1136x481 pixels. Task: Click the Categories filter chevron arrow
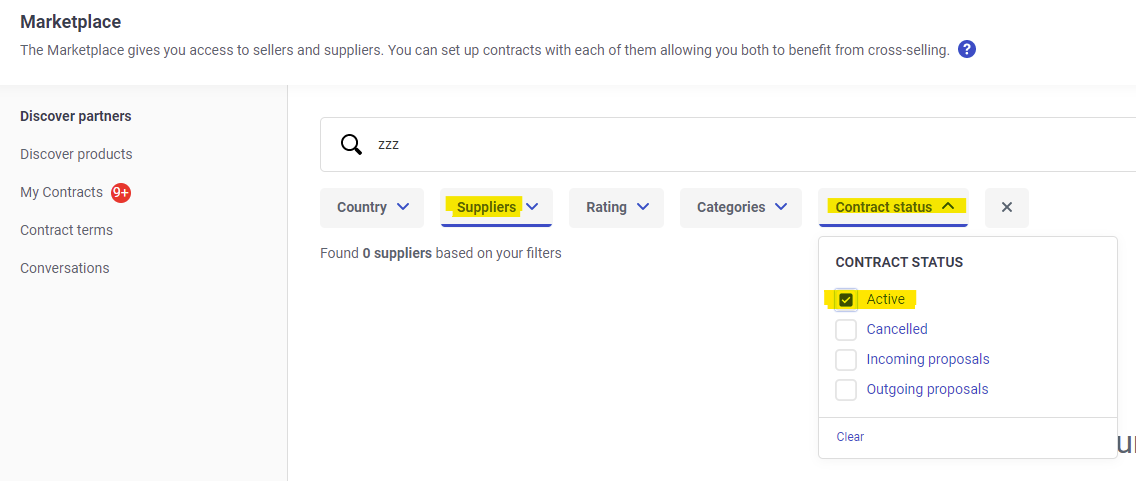781,207
